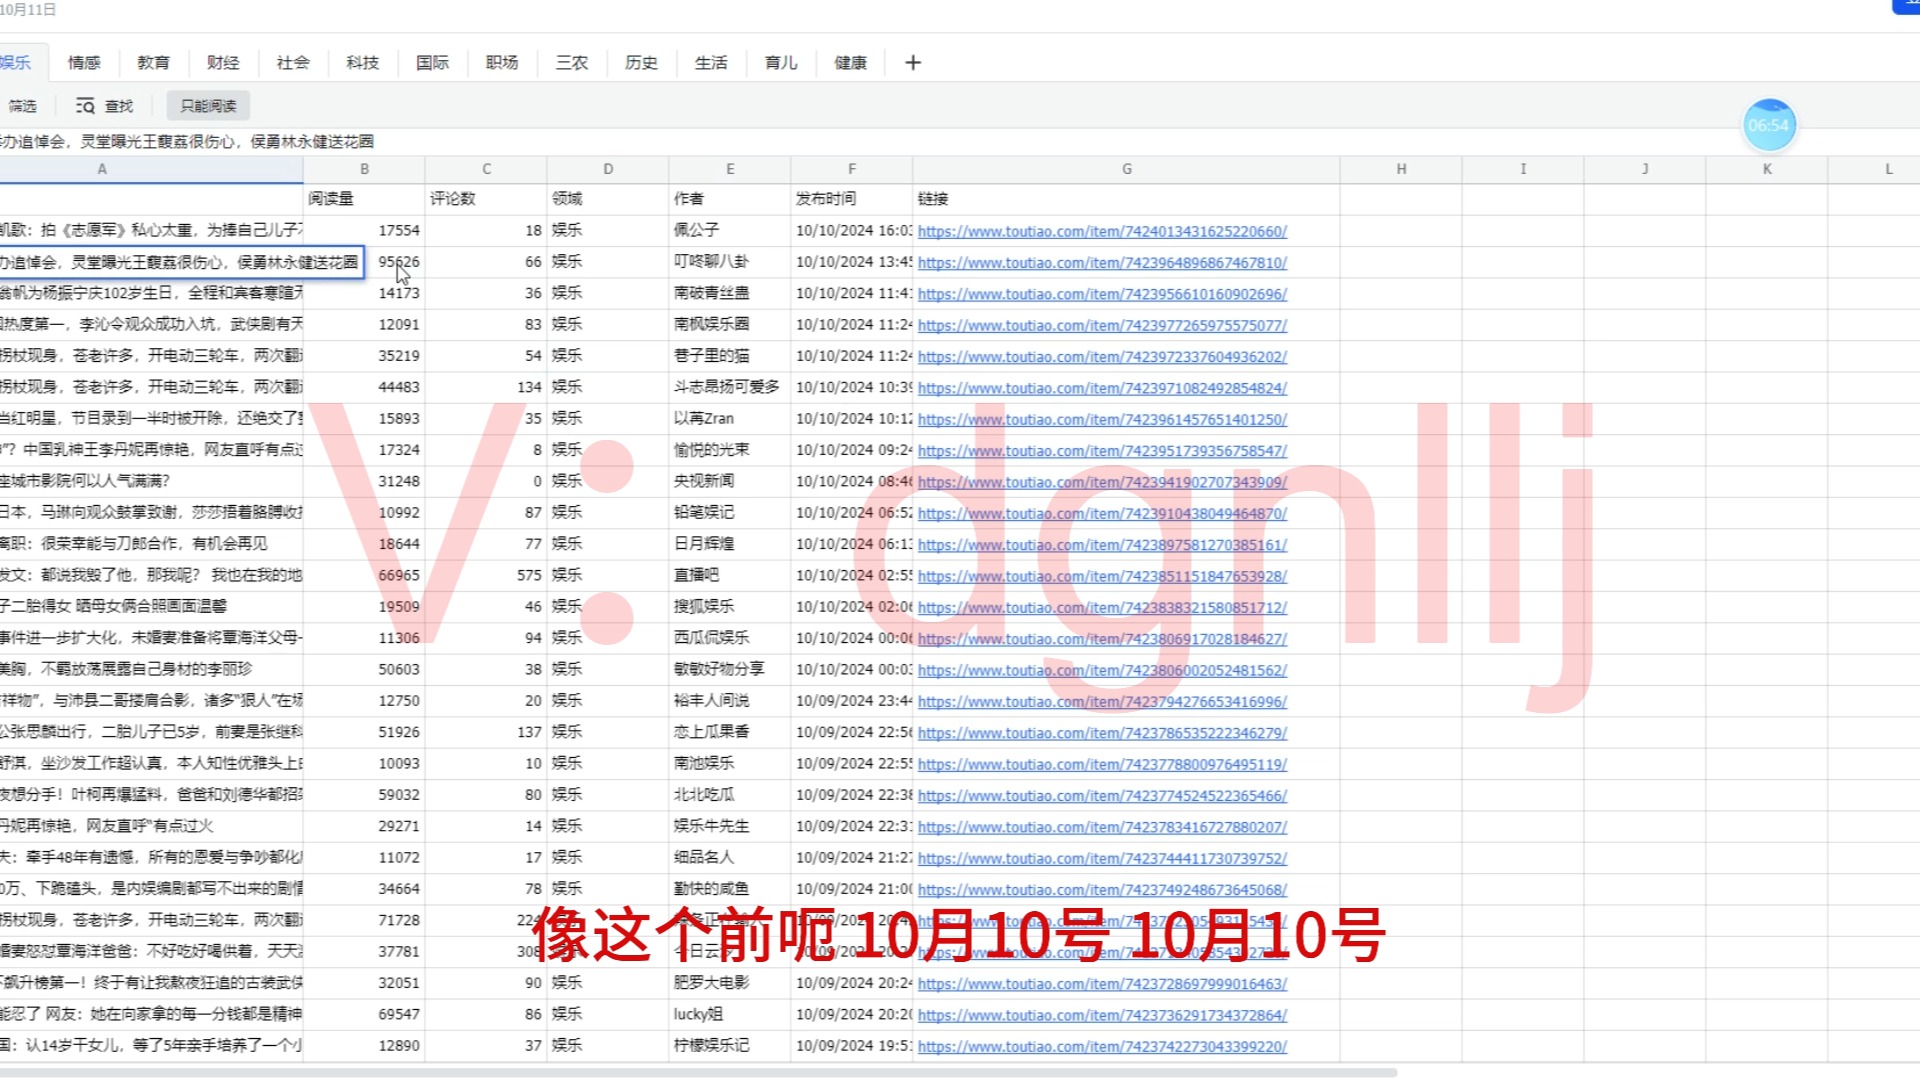Open toutiao link ending 7424013431625220660
Viewport: 1920px width, 1080px height.
pyautogui.click(x=1102, y=231)
